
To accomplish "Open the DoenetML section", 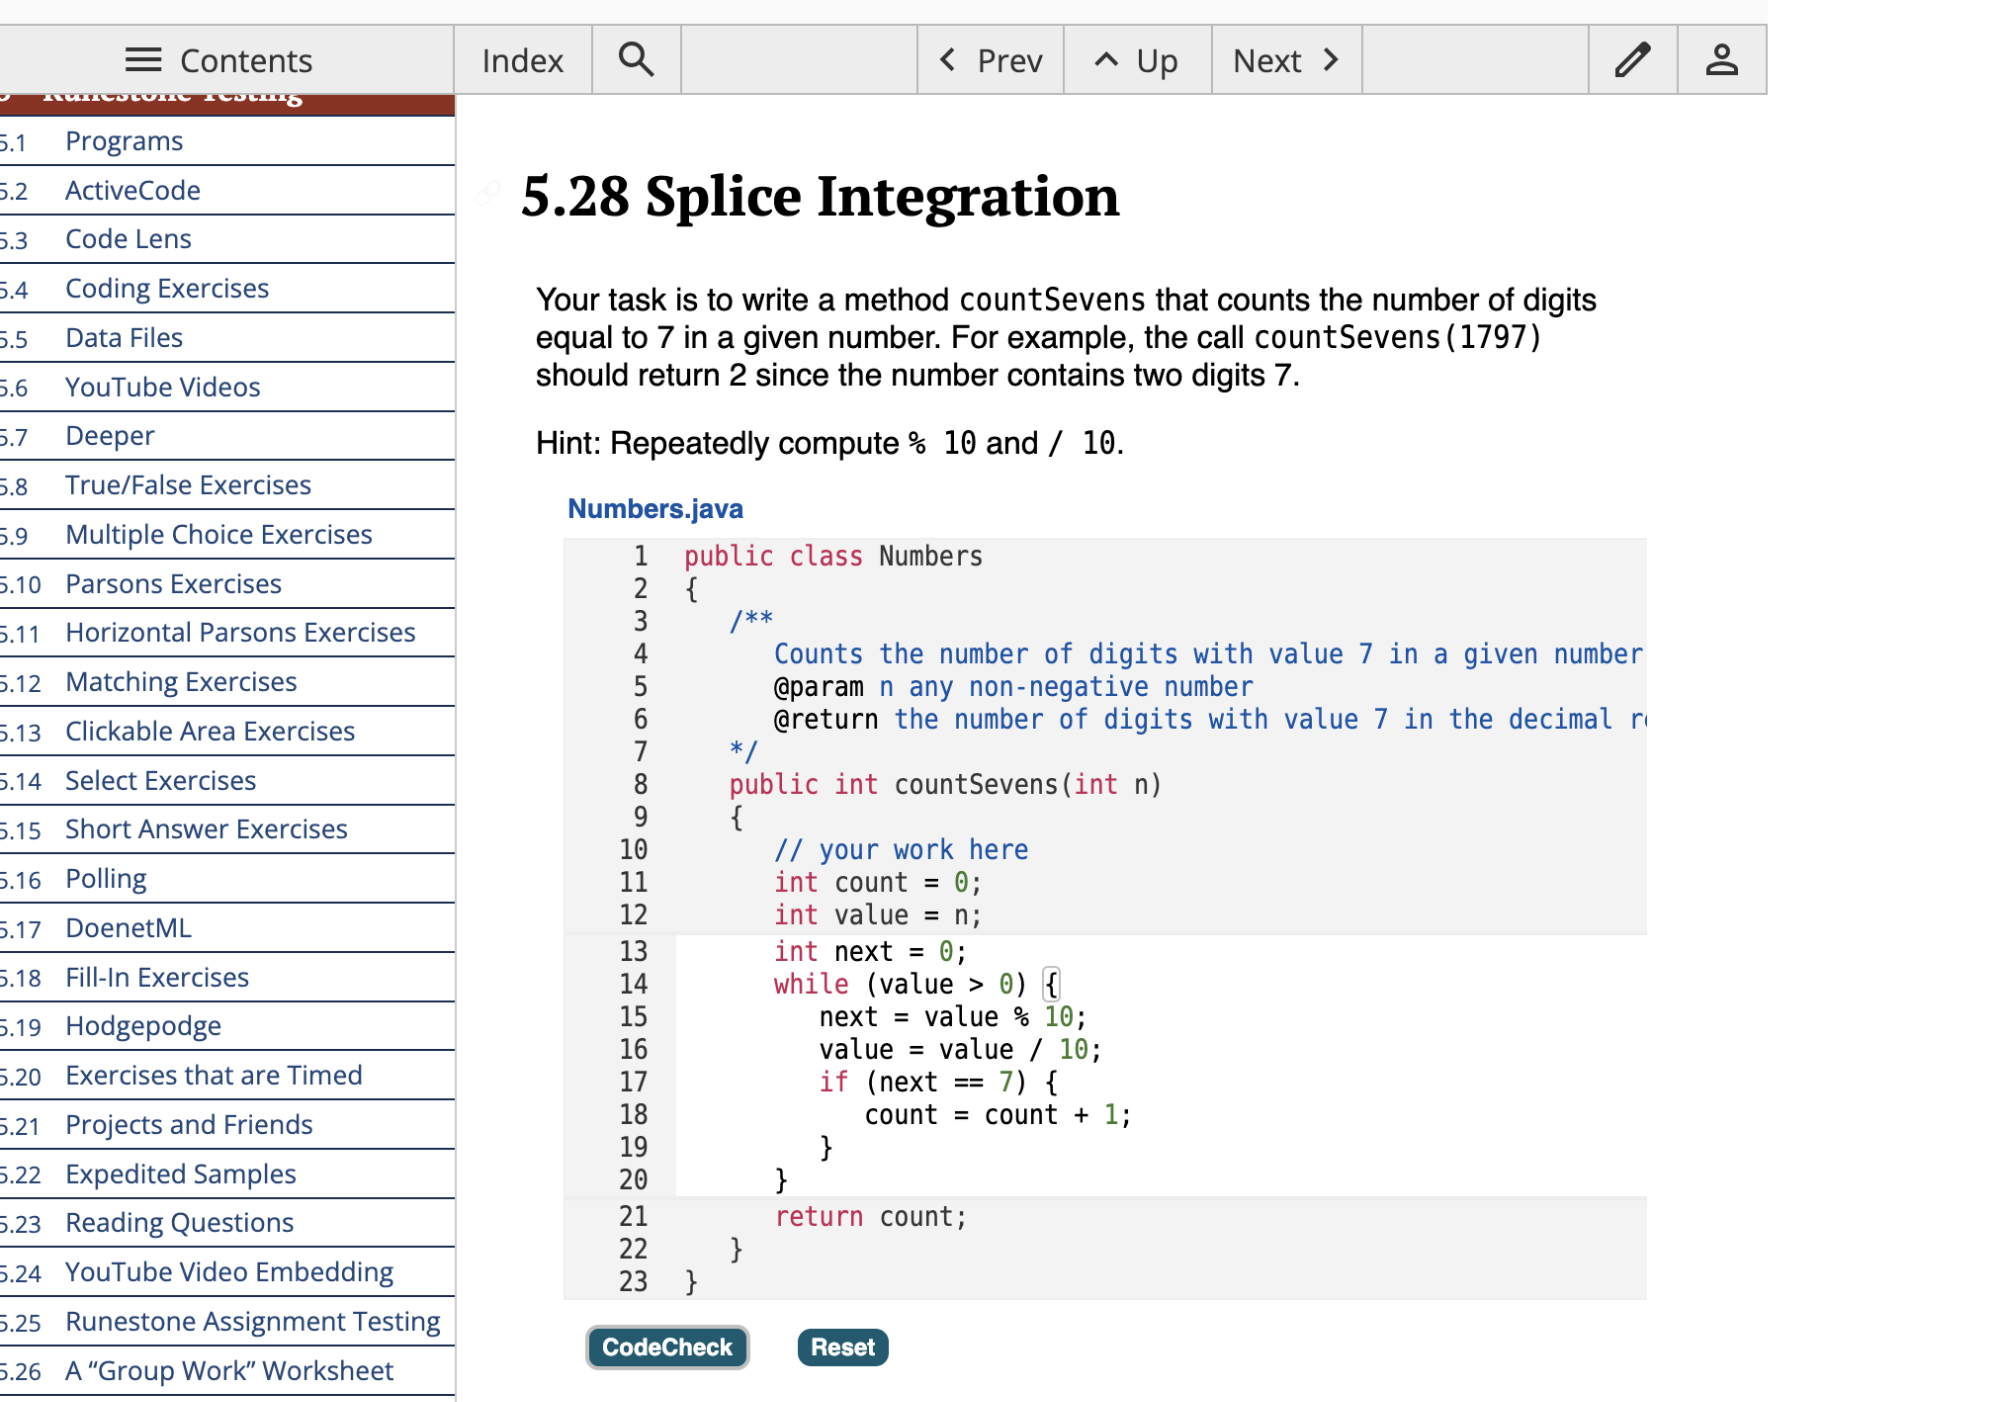I will (x=128, y=928).
